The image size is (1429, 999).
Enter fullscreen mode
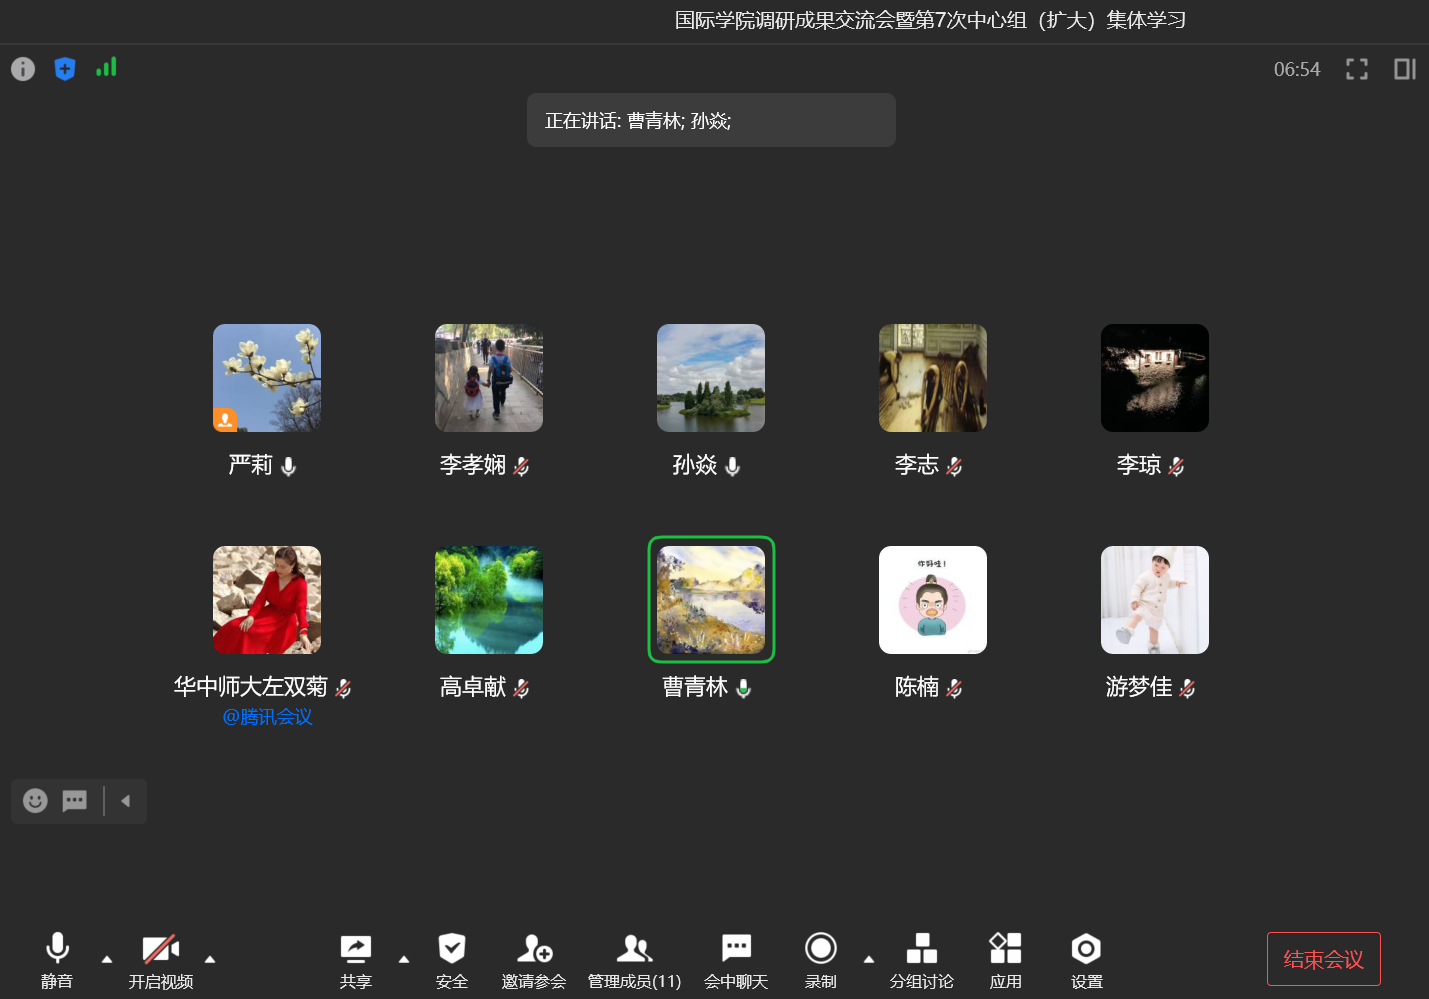[1356, 69]
